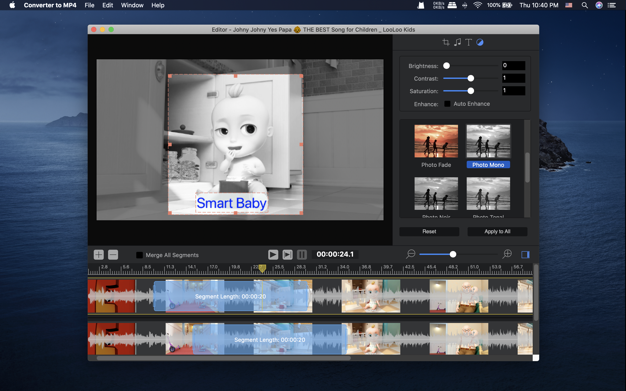Add a new segment with plus button
This screenshot has width=626, height=391.
click(x=99, y=255)
